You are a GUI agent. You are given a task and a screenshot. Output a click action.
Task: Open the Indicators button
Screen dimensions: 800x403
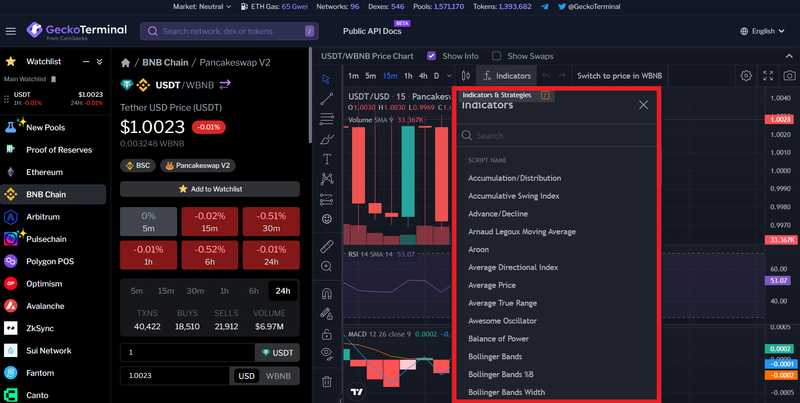coord(507,76)
